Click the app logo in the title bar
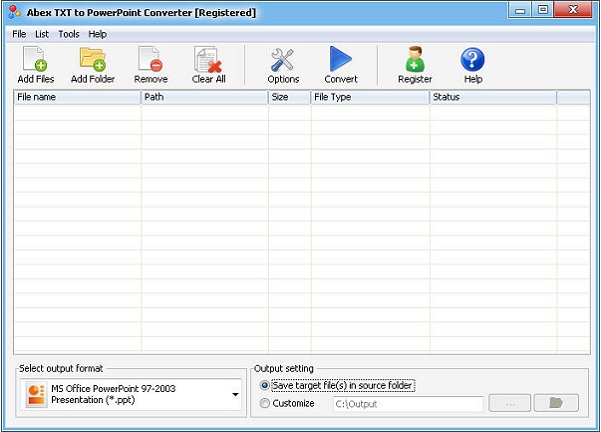The width and height of the screenshot is (601, 432). coord(15,12)
